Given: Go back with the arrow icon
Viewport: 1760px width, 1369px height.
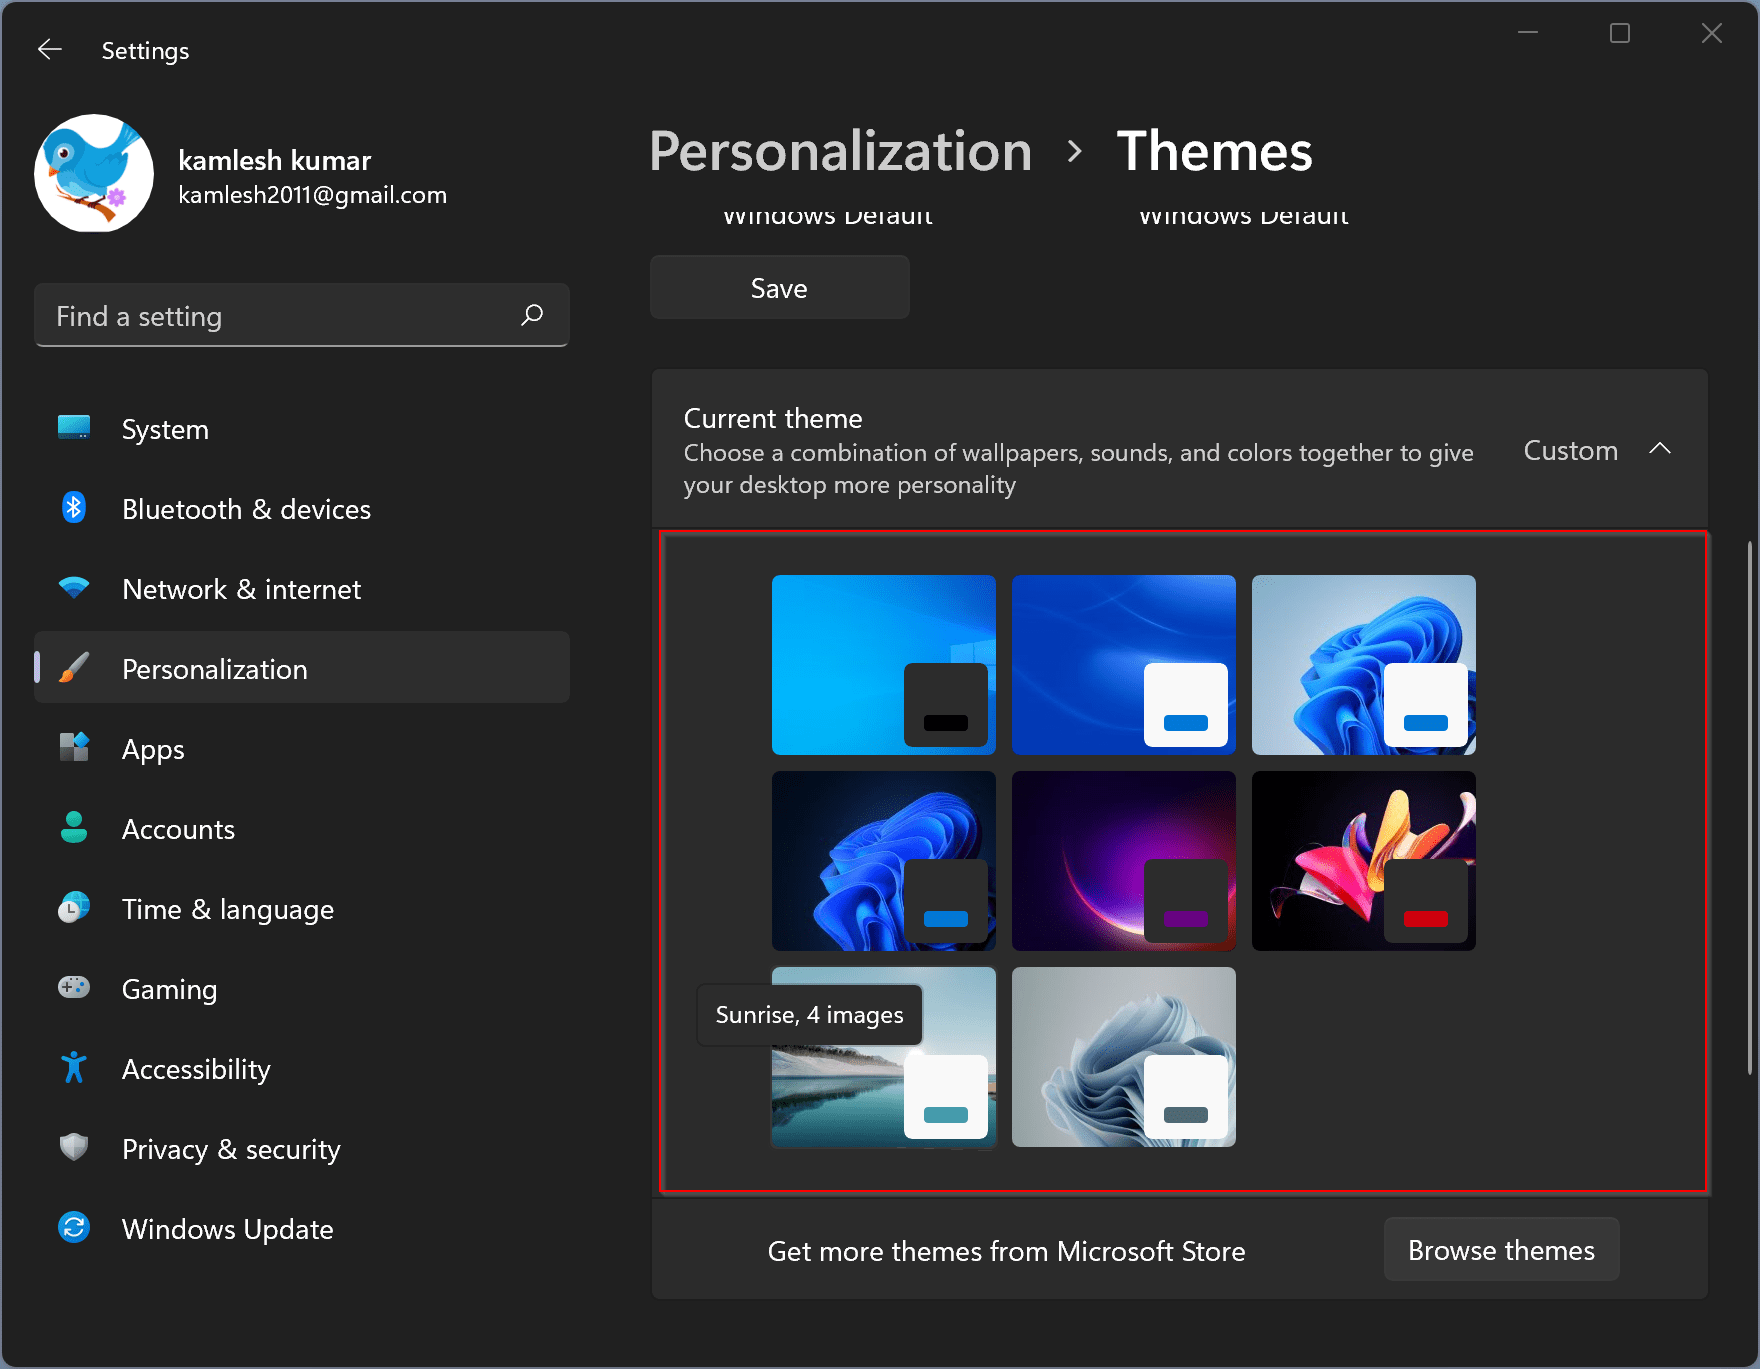Looking at the screenshot, I should (50, 50).
